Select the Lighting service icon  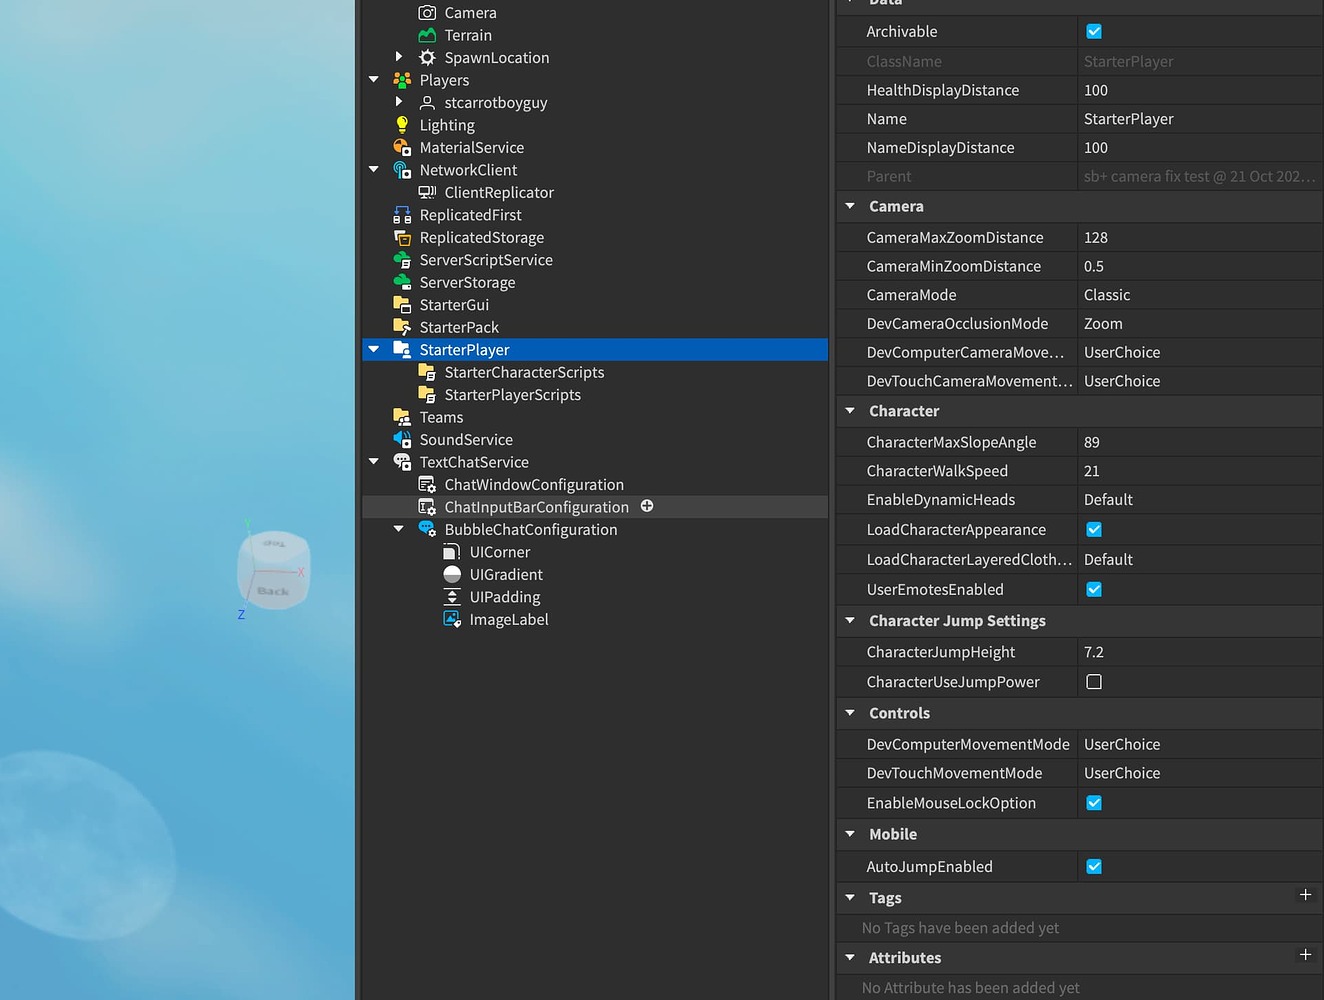pos(402,124)
